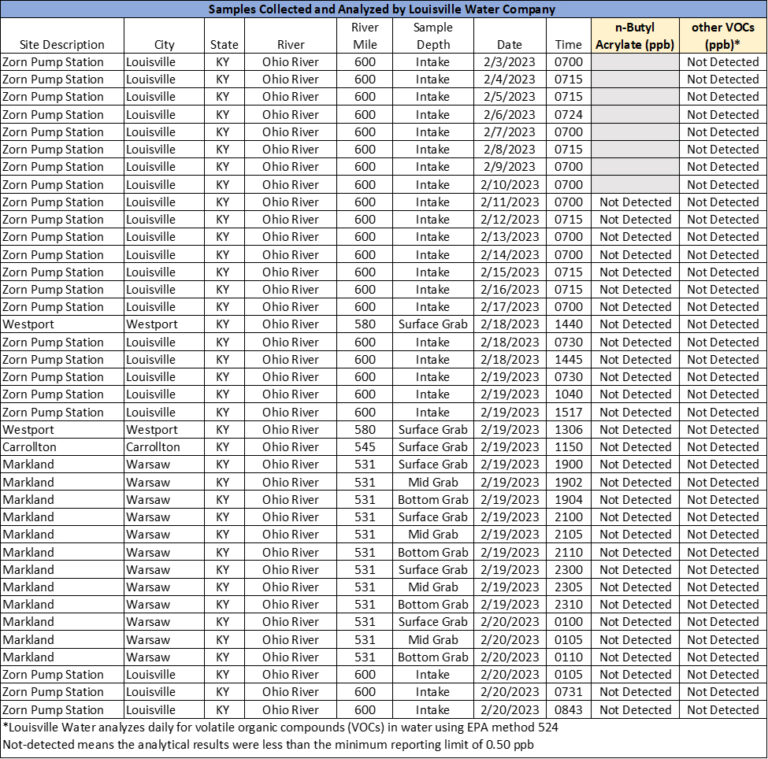
Task: Select the time cell showing 0724
Action: [567, 115]
